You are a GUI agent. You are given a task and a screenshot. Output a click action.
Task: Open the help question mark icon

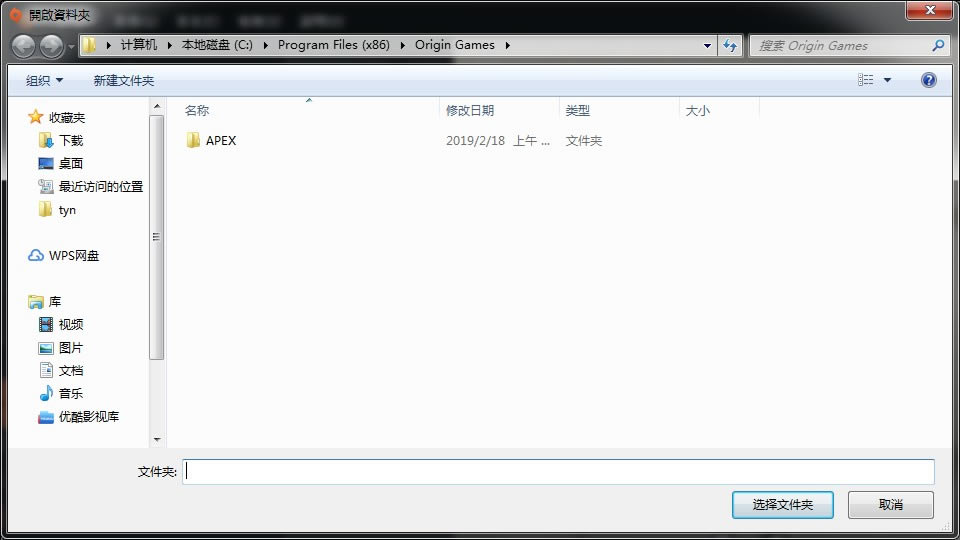click(928, 80)
